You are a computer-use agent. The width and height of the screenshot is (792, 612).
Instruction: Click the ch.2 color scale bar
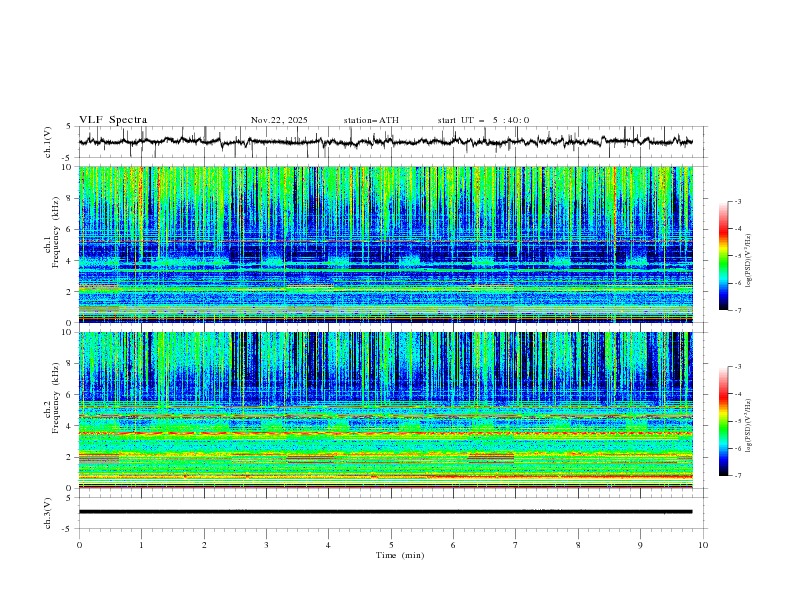click(x=723, y=421)
